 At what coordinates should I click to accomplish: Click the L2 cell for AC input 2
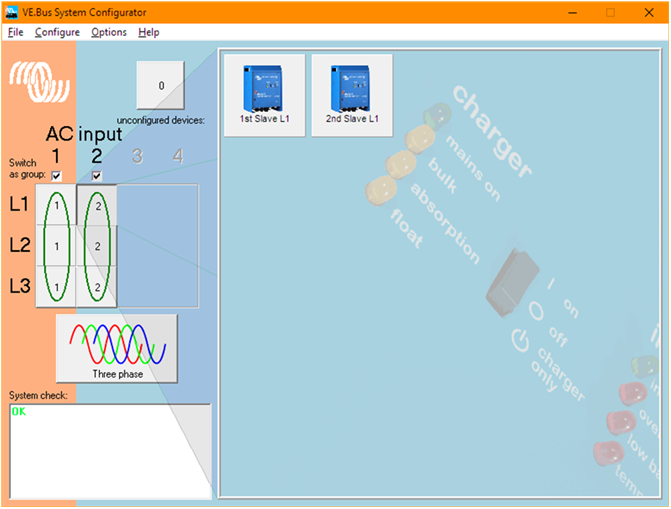[x=97, y=246]
